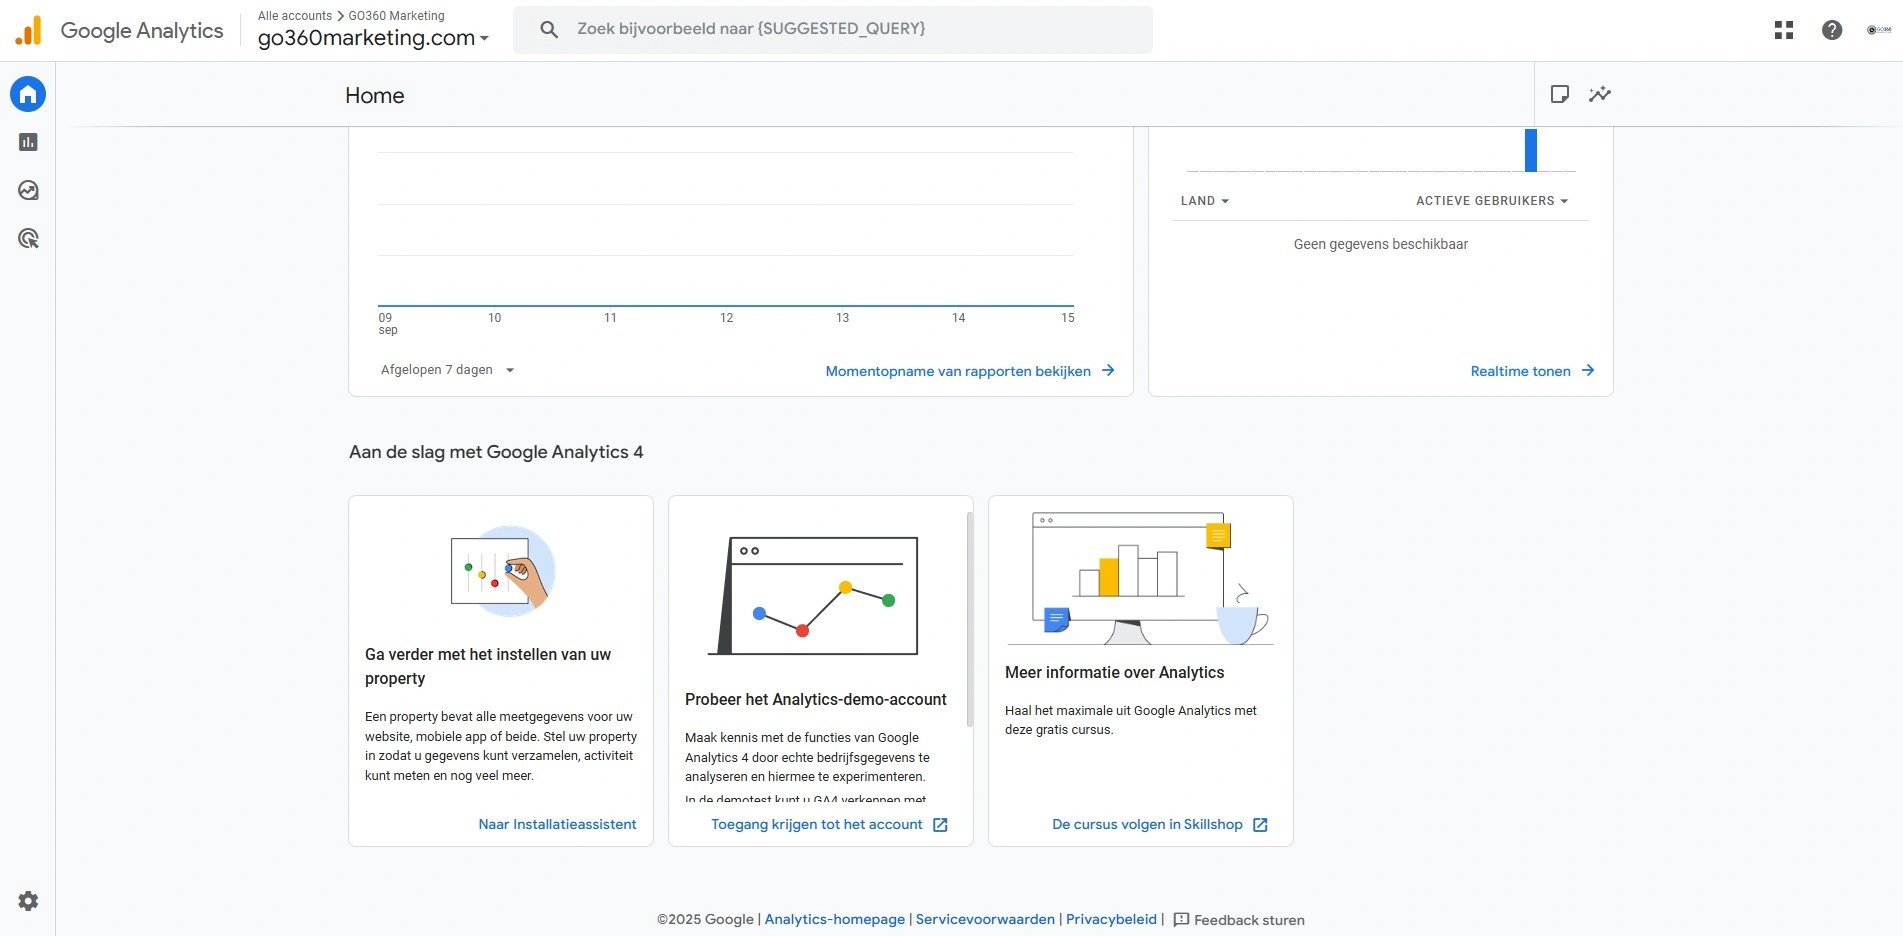The width and height of the screenshot is (1903, 936).
Task: Click 'Naar Installatieassistent' link
Action: (557, 824)
